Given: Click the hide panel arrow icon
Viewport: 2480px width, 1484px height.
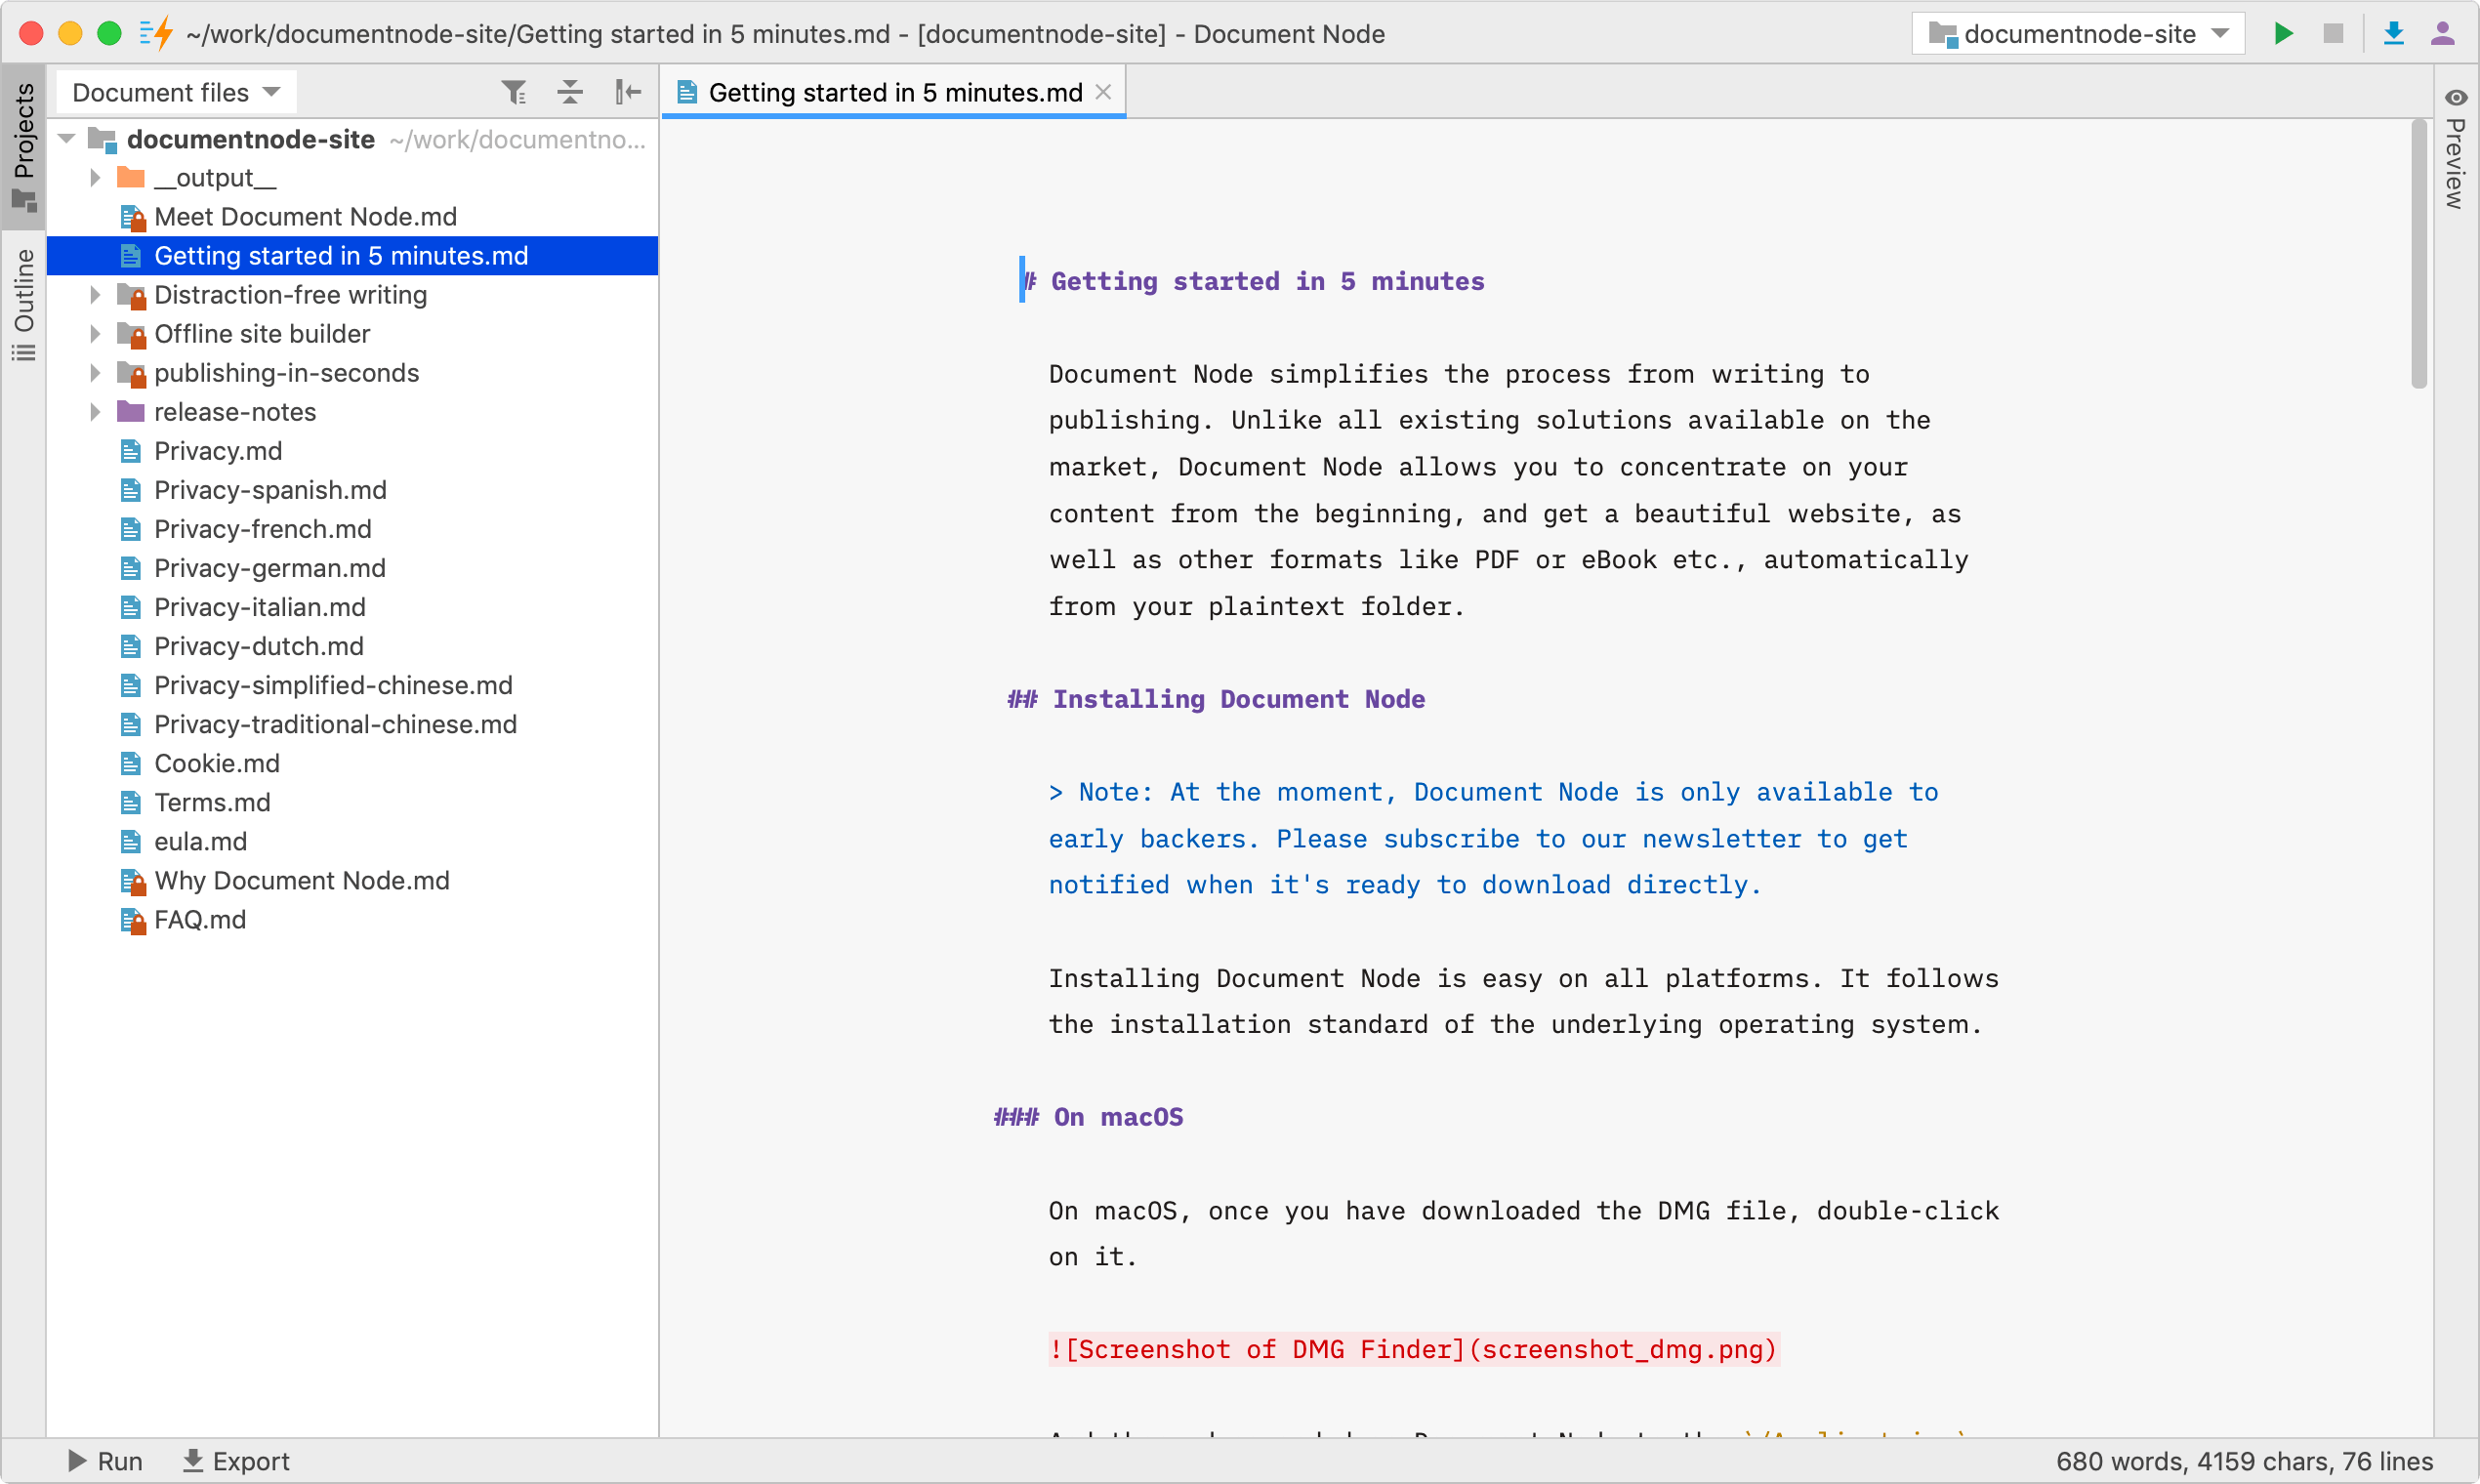Looking at the screenshot, I should [628, 93].
